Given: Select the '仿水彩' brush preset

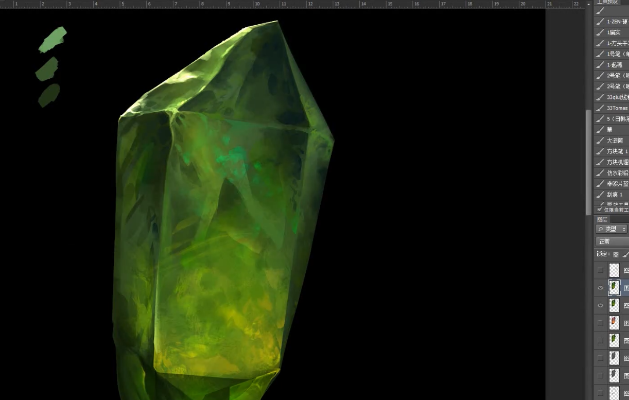Looking at the screenshot, I should pos(612,173).
